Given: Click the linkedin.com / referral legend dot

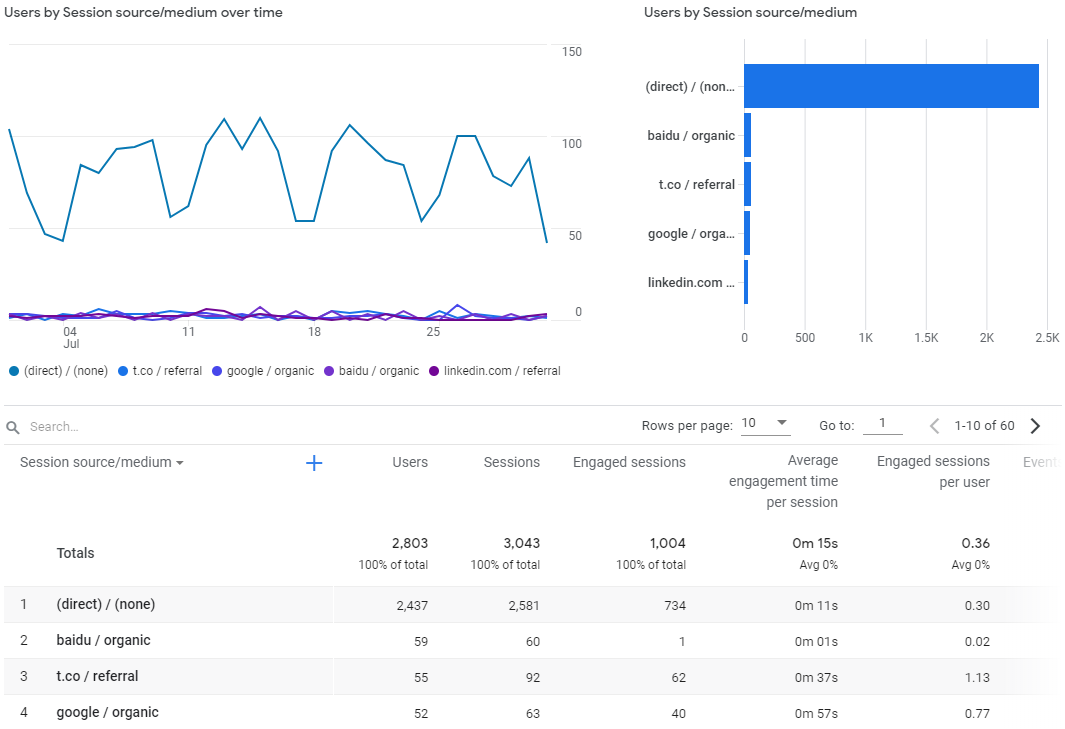Looking at the screenshot, I should click(434, 371).
